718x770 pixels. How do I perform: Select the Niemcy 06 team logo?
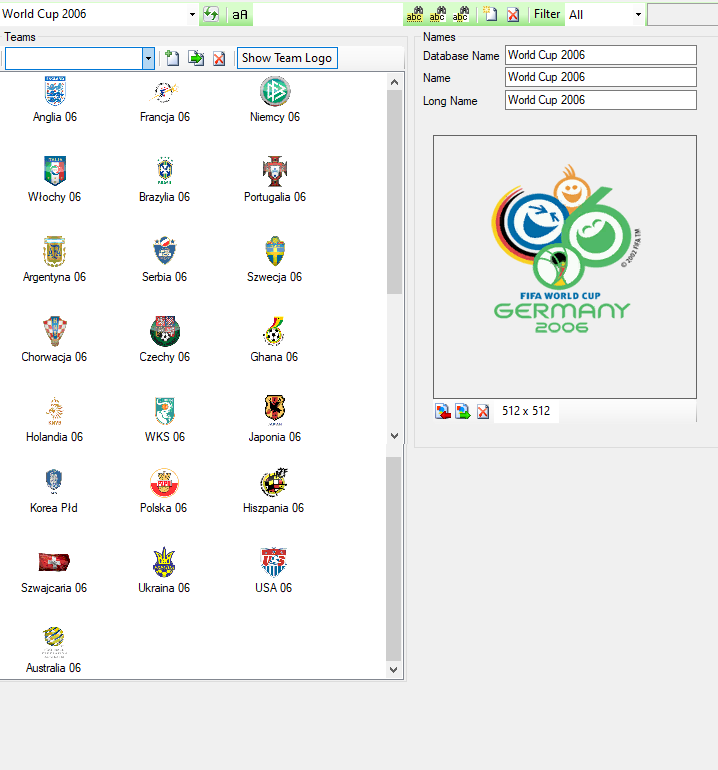click(x=275, y=91)
